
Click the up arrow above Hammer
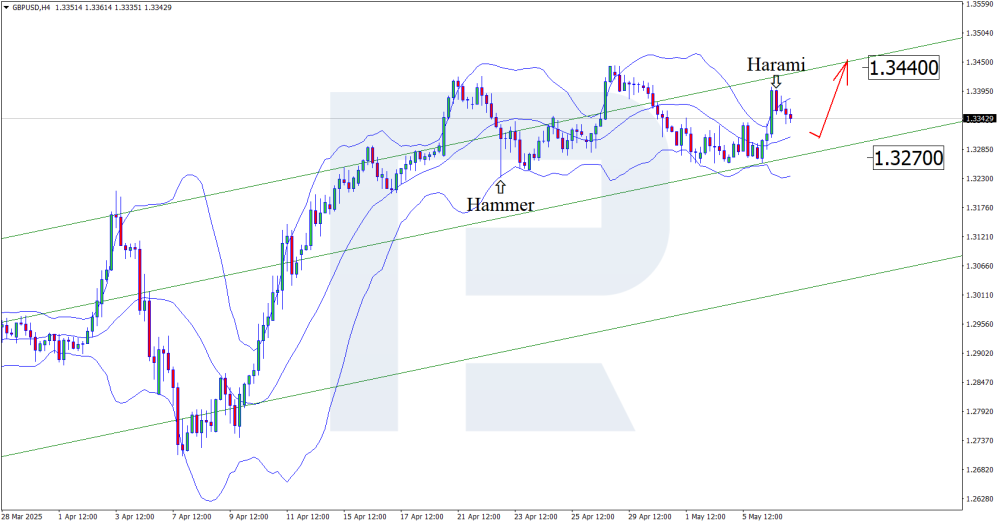500,185
